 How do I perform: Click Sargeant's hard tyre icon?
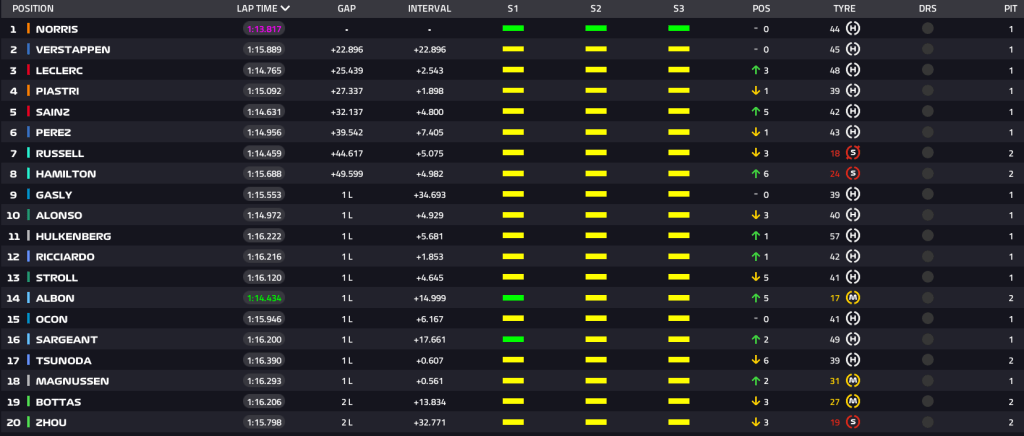[x=853, y=339]
